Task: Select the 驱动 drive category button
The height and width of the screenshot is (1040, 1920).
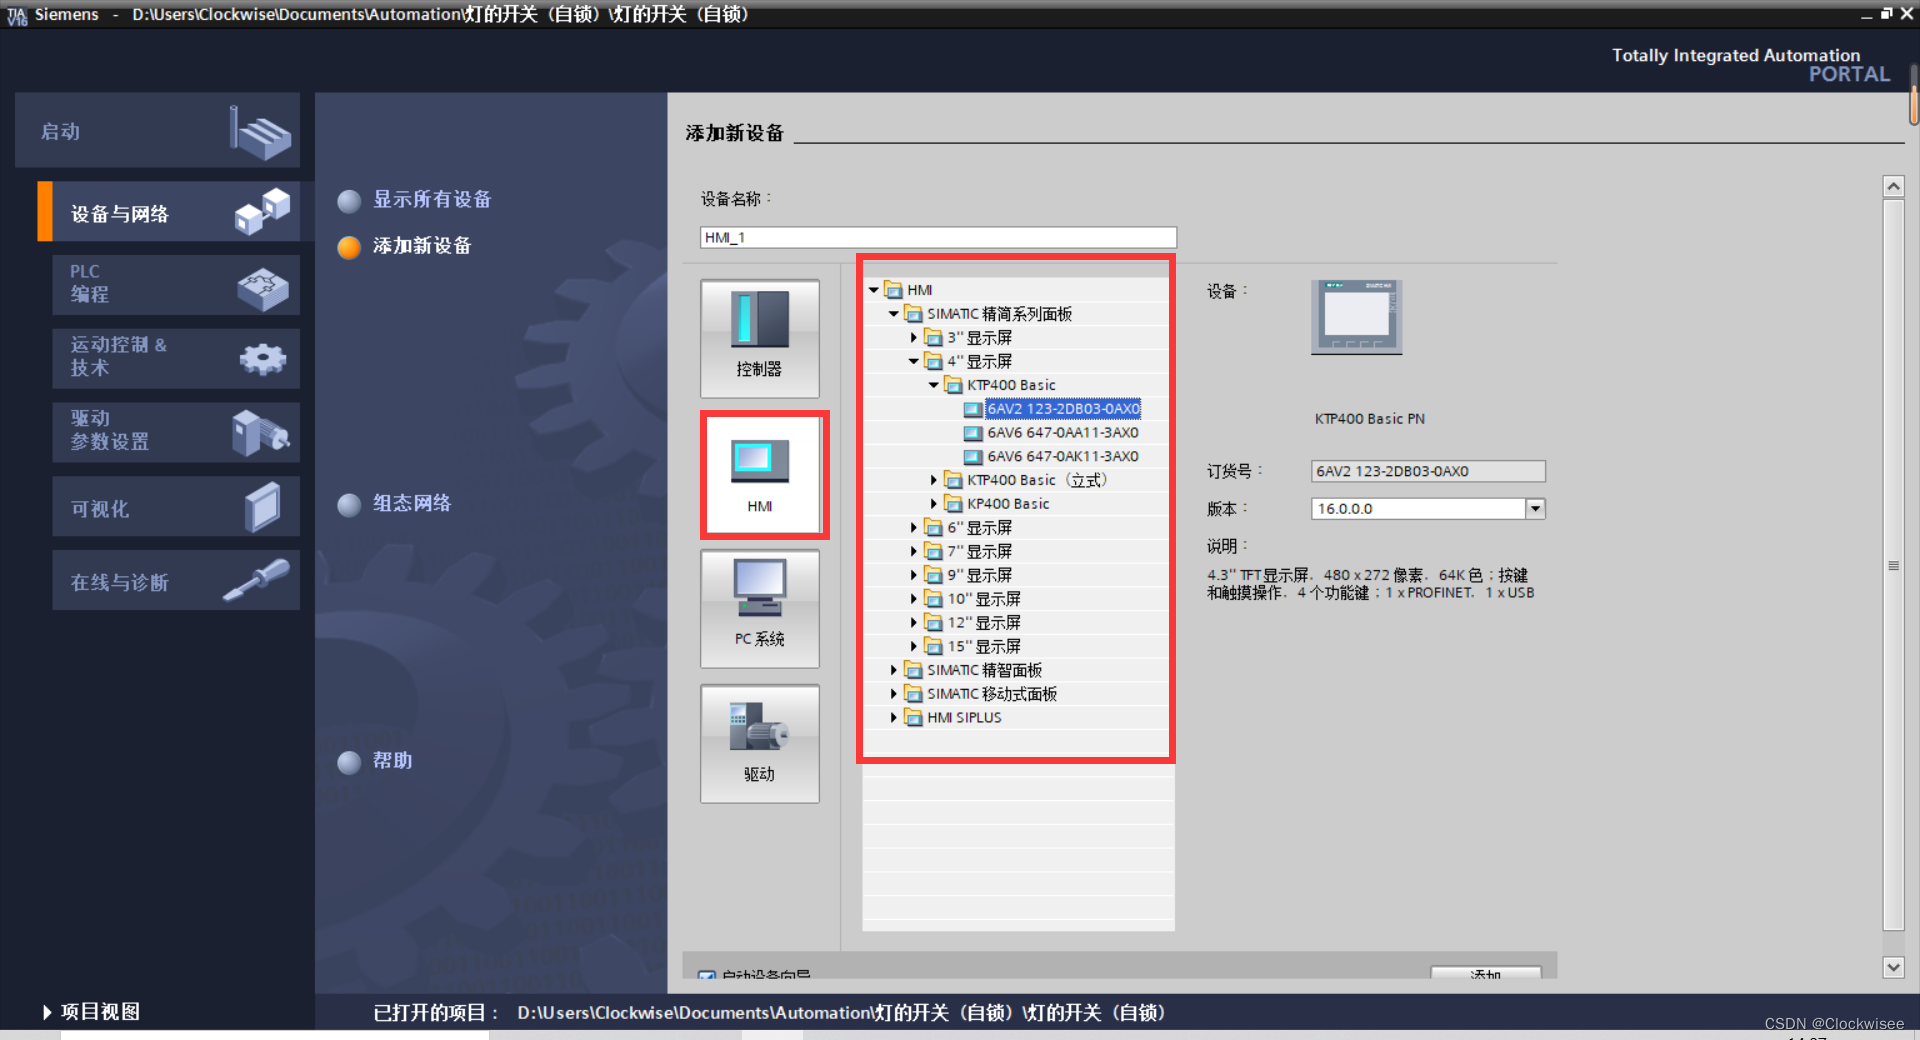Action: point(760,744)
